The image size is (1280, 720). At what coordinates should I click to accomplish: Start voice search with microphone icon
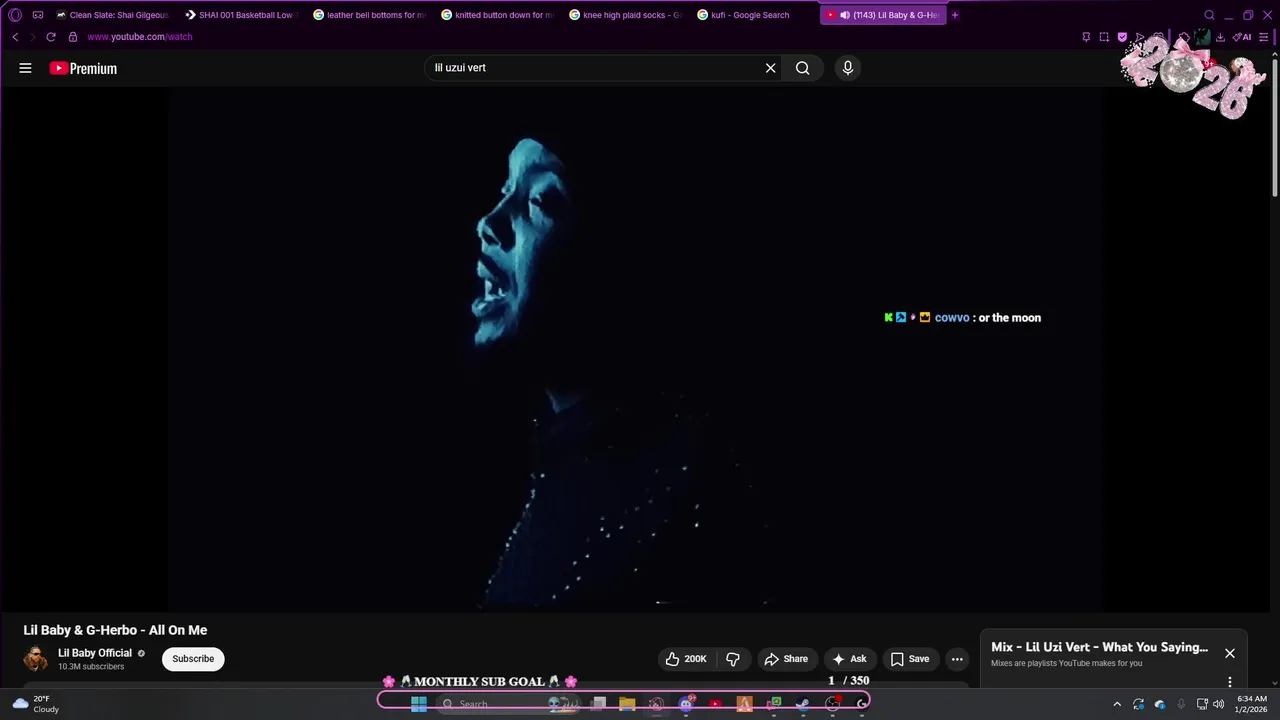pyautogui.click(x=847, y=68)
